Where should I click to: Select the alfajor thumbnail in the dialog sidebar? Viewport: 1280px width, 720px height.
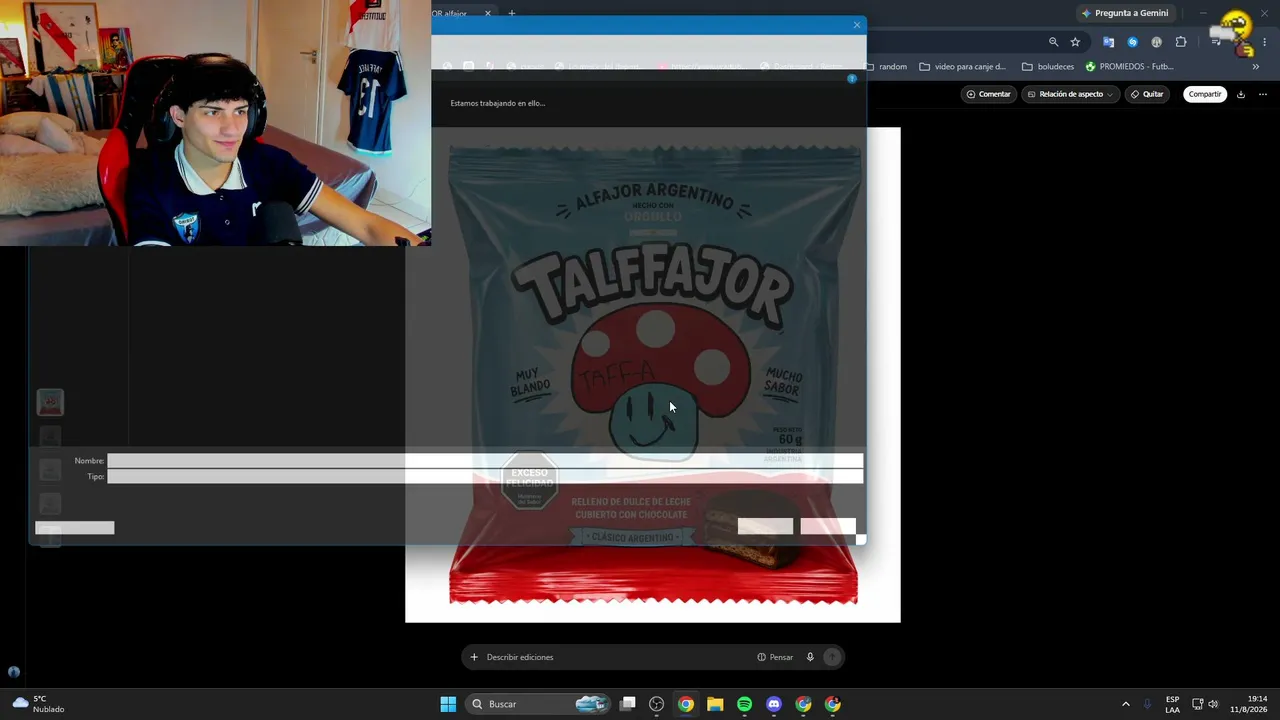point(50,402)
